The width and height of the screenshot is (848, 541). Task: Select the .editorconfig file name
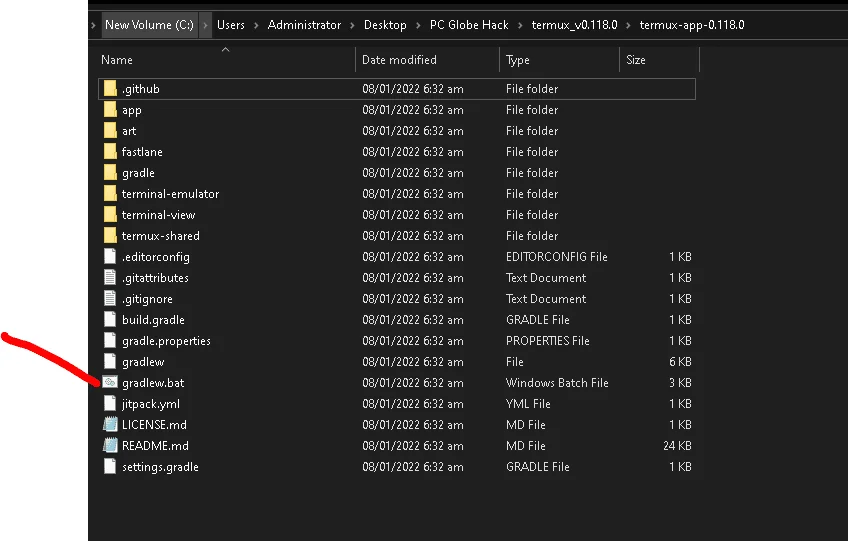click(x=156, y=257)
